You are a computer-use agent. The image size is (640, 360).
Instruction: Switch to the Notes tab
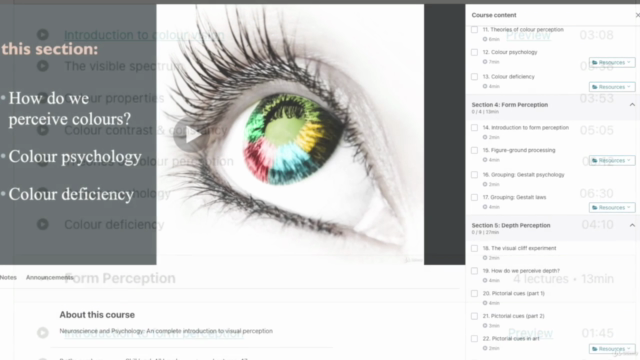(8, 278)
